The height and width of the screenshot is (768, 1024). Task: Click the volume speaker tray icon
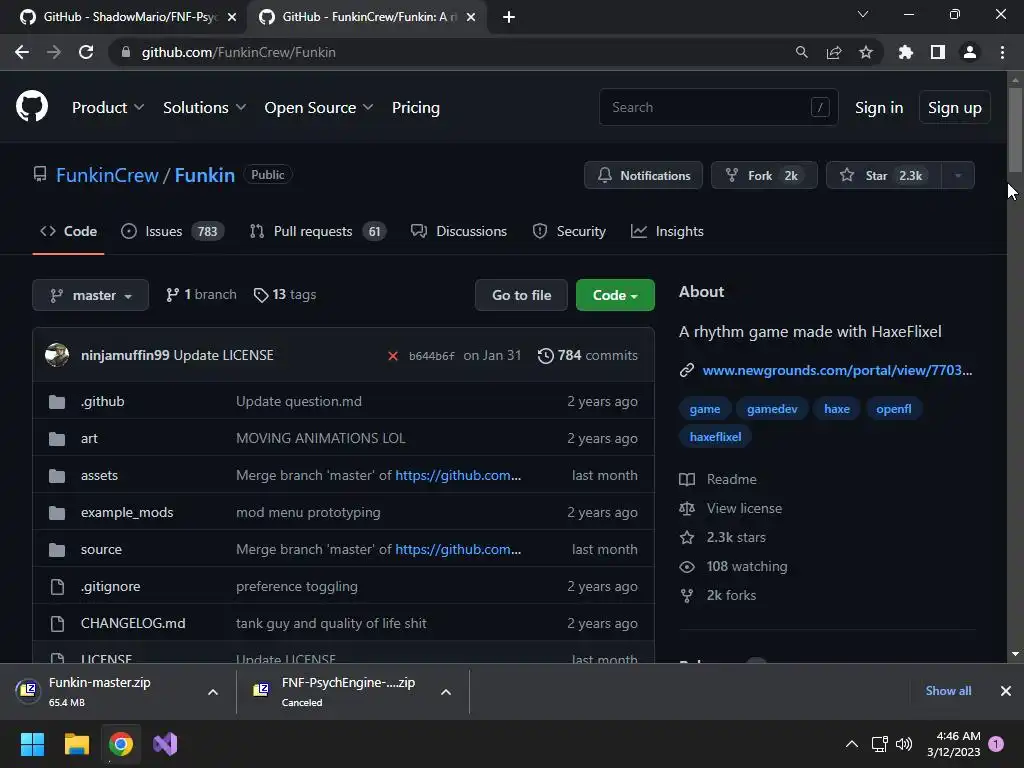point(904,744)
